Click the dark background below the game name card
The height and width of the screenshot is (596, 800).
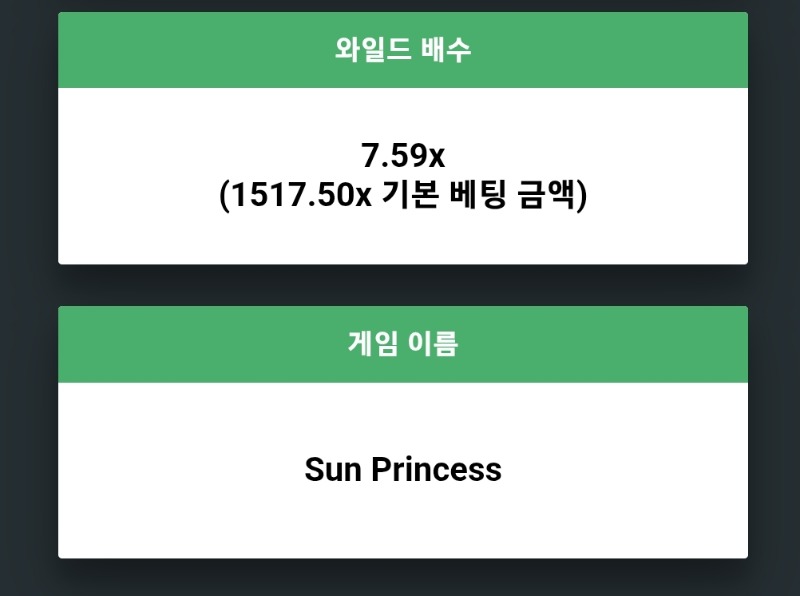[402, 578]
